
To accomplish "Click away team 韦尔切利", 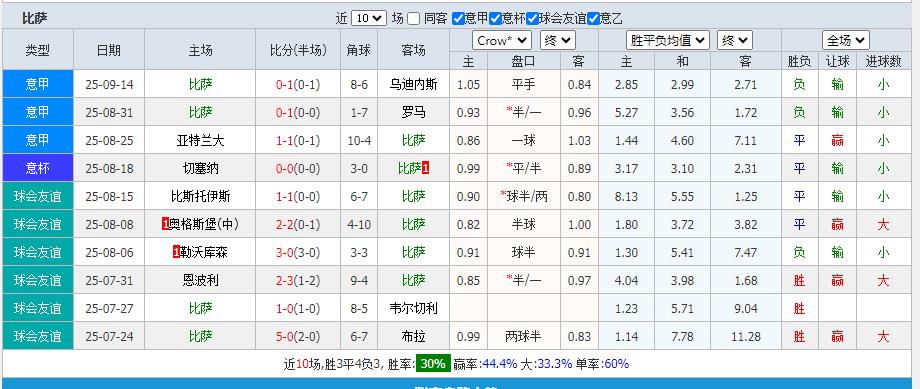I will [414, 308].
